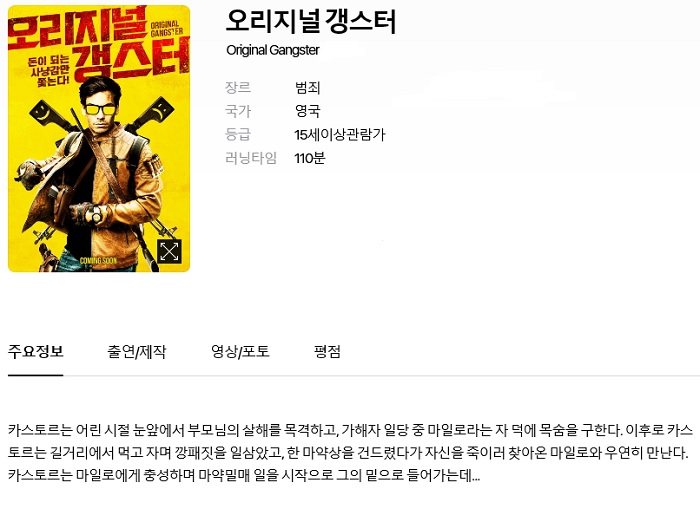700x522 pixels.
Task: Select the 영상/포토 tab
Action: 240,352
